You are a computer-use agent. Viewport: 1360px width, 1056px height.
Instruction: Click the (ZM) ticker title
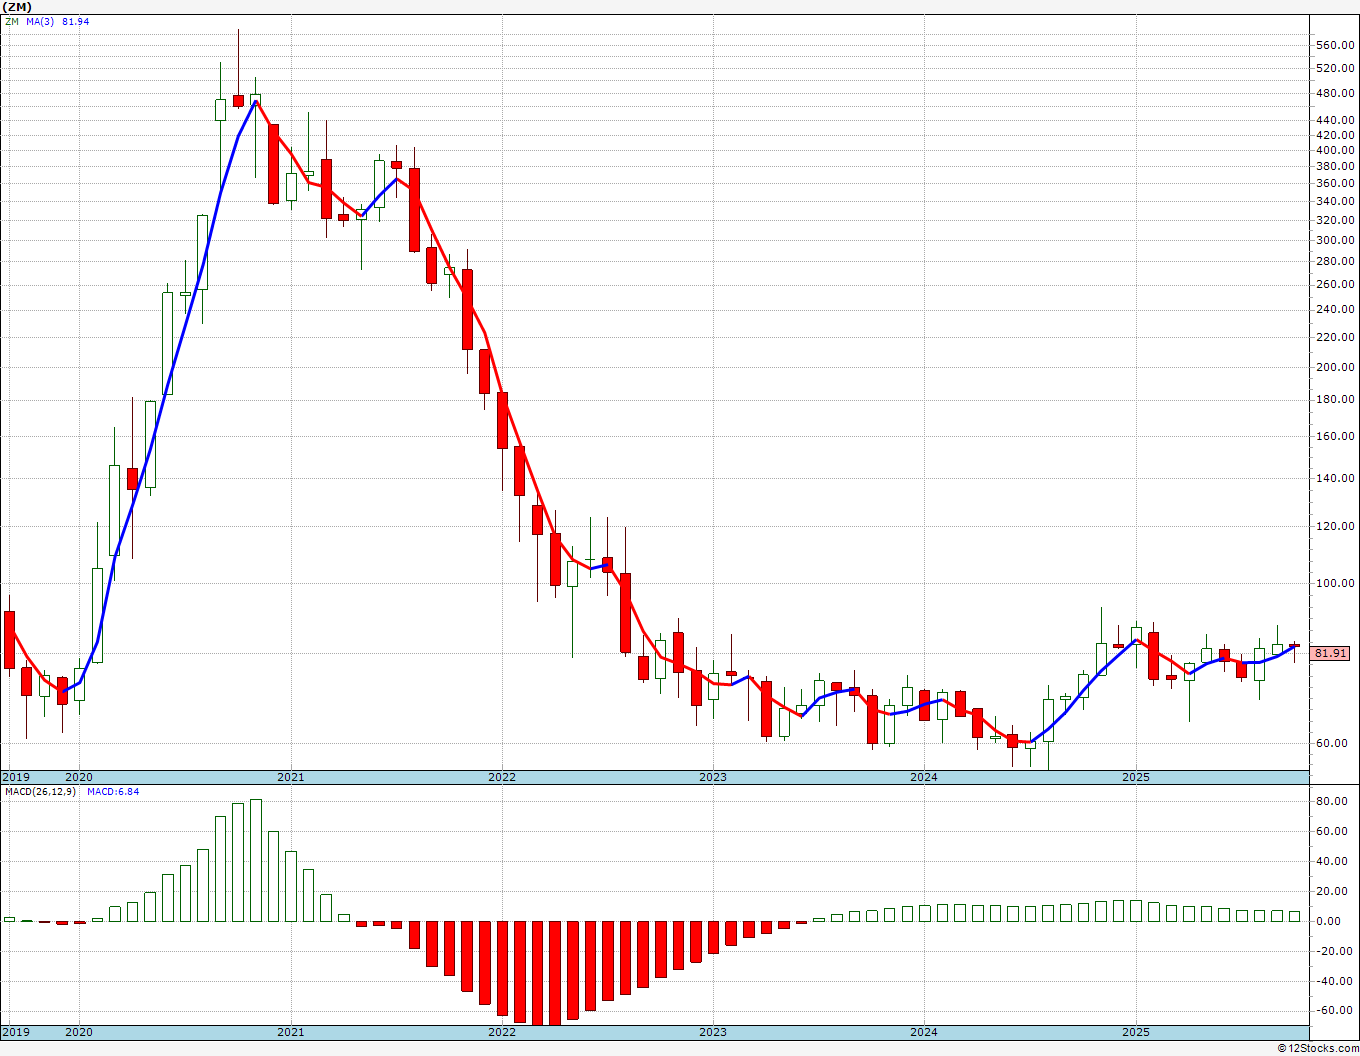coord(18,7)
